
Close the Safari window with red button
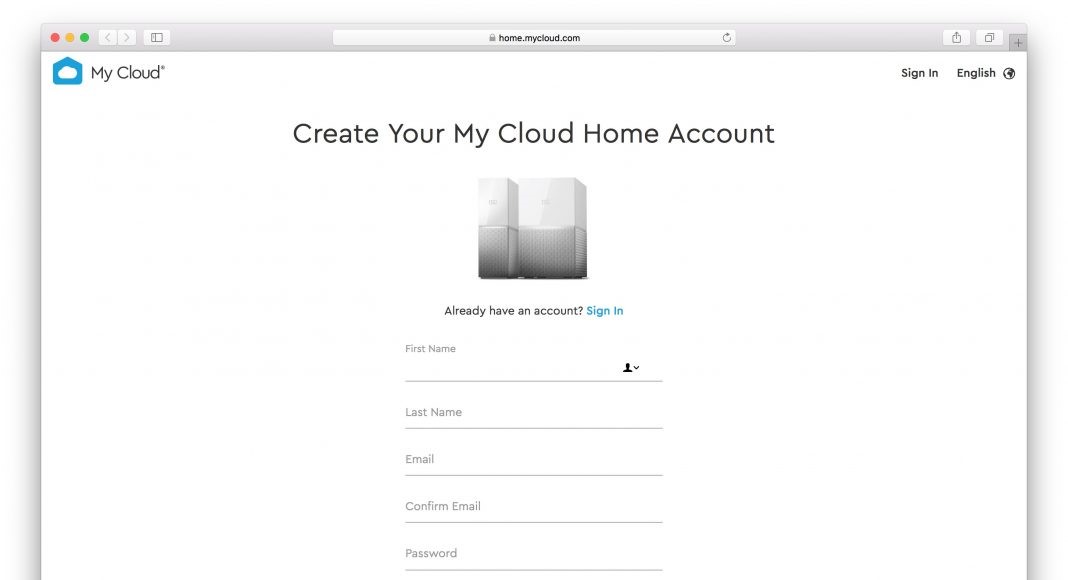coord(55,37)
